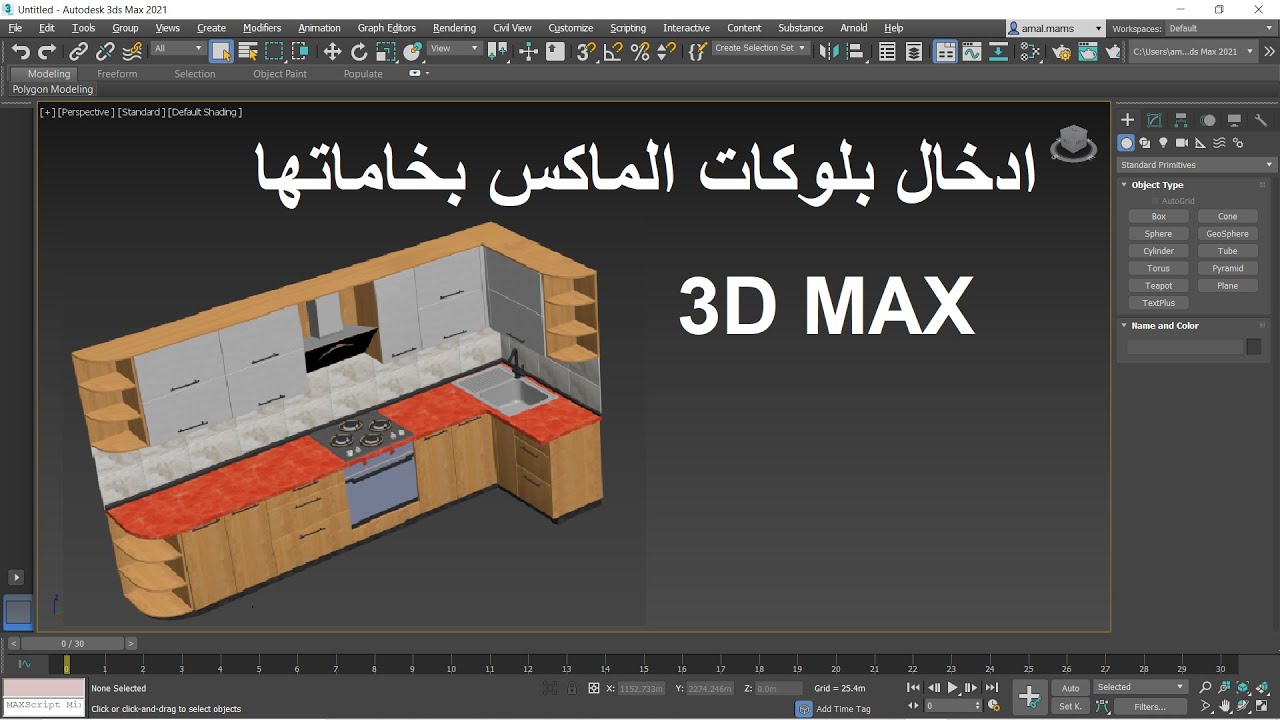The height and width of the screenshot is (720, 1280).
Task: Create a Box primitive
Action: click(x=1158, y=216)
